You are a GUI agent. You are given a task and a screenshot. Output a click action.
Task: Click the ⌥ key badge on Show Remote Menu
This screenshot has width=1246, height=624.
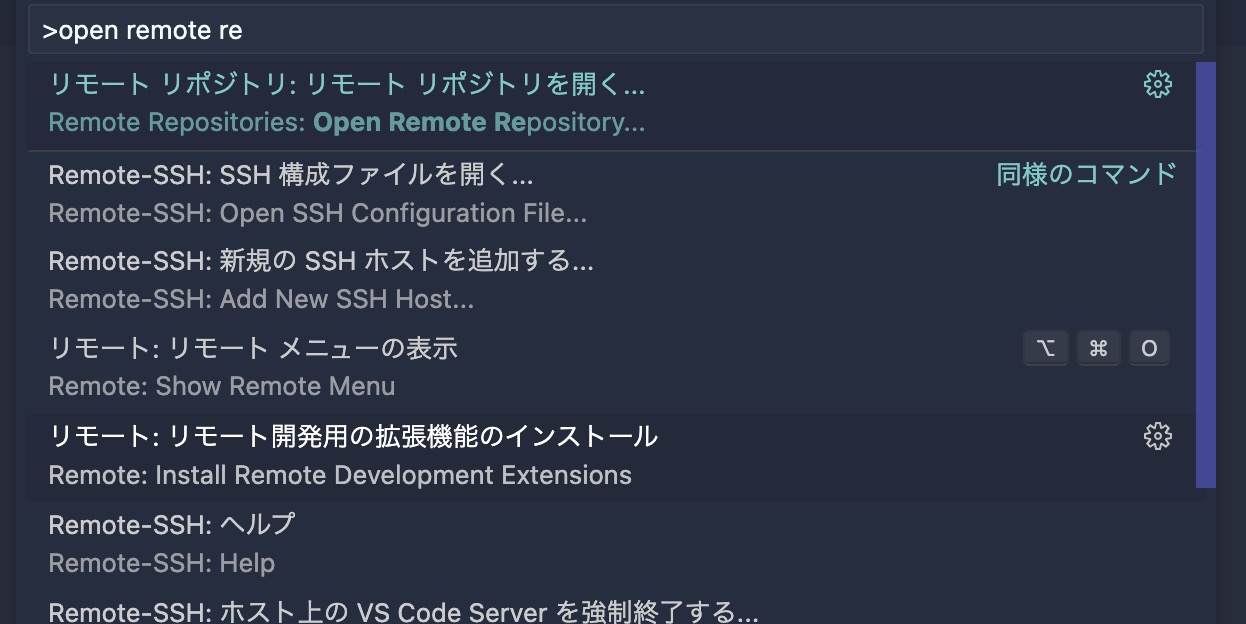[1045, 347]
